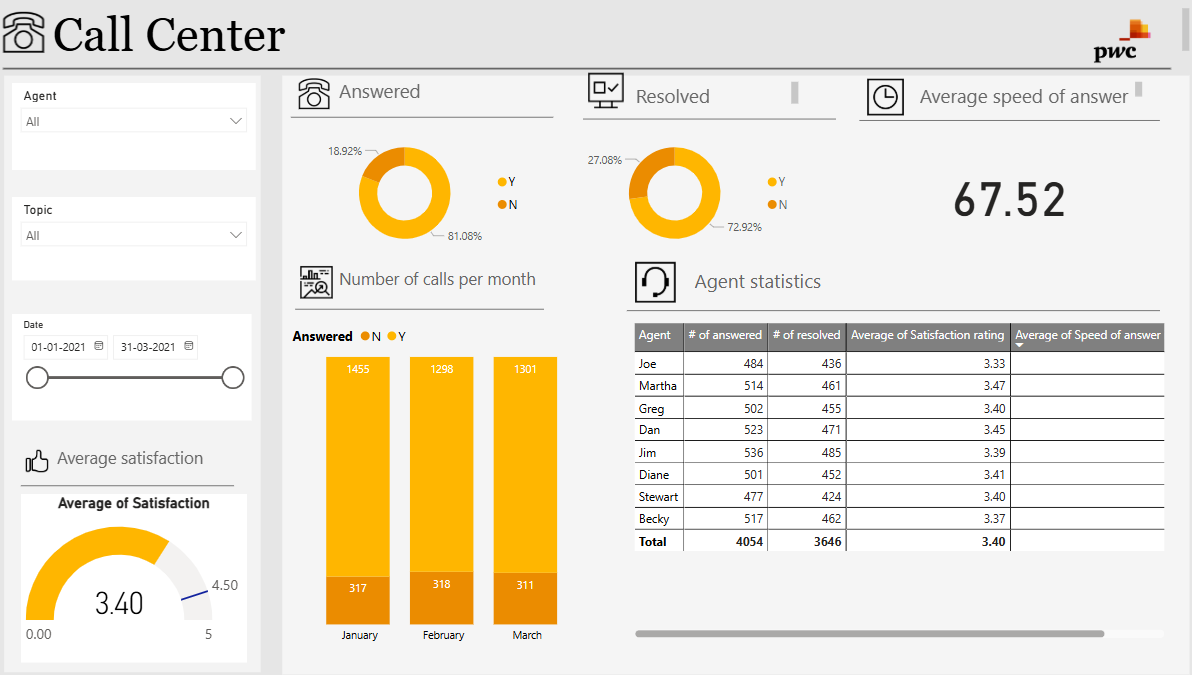This screenshot has height=675, width=1192.
Task: Click the Agent statistics horizontal scrollbar
Action: (868, 633)
